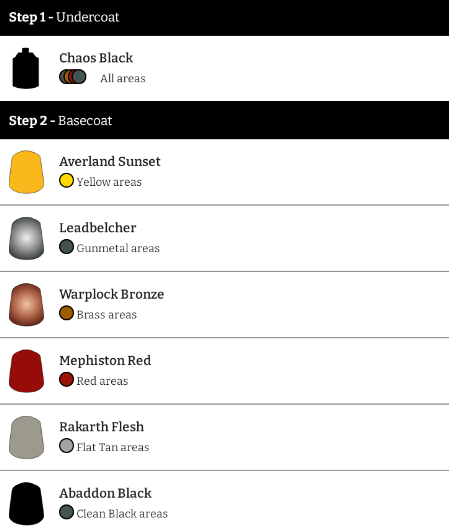
Task: Click the All areas label
Action: click(123, 78)
